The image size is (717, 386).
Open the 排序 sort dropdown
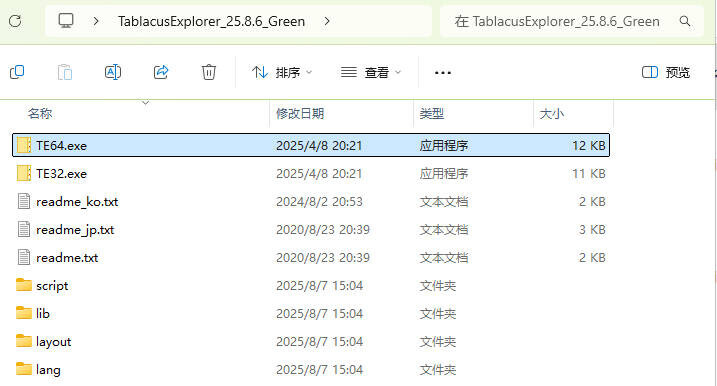(282, 72)
